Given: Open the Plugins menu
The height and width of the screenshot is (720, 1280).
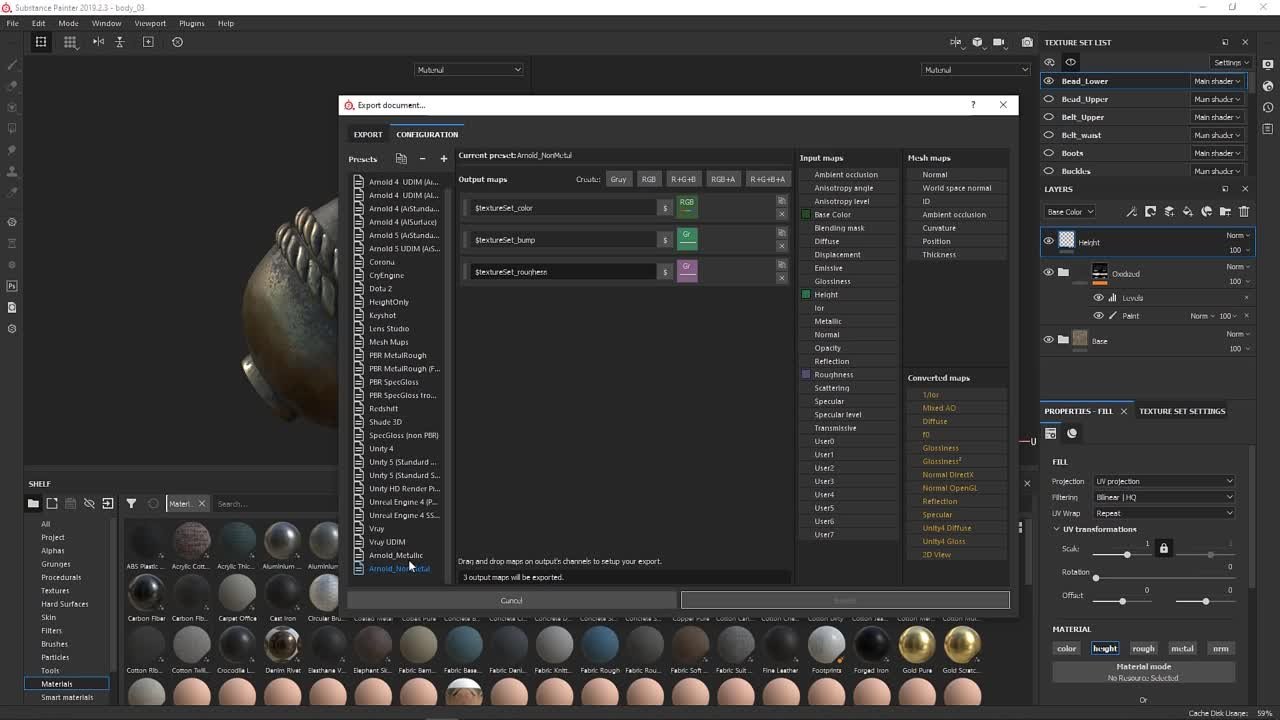Looking at the screenshot, I should tap(191, 23).
